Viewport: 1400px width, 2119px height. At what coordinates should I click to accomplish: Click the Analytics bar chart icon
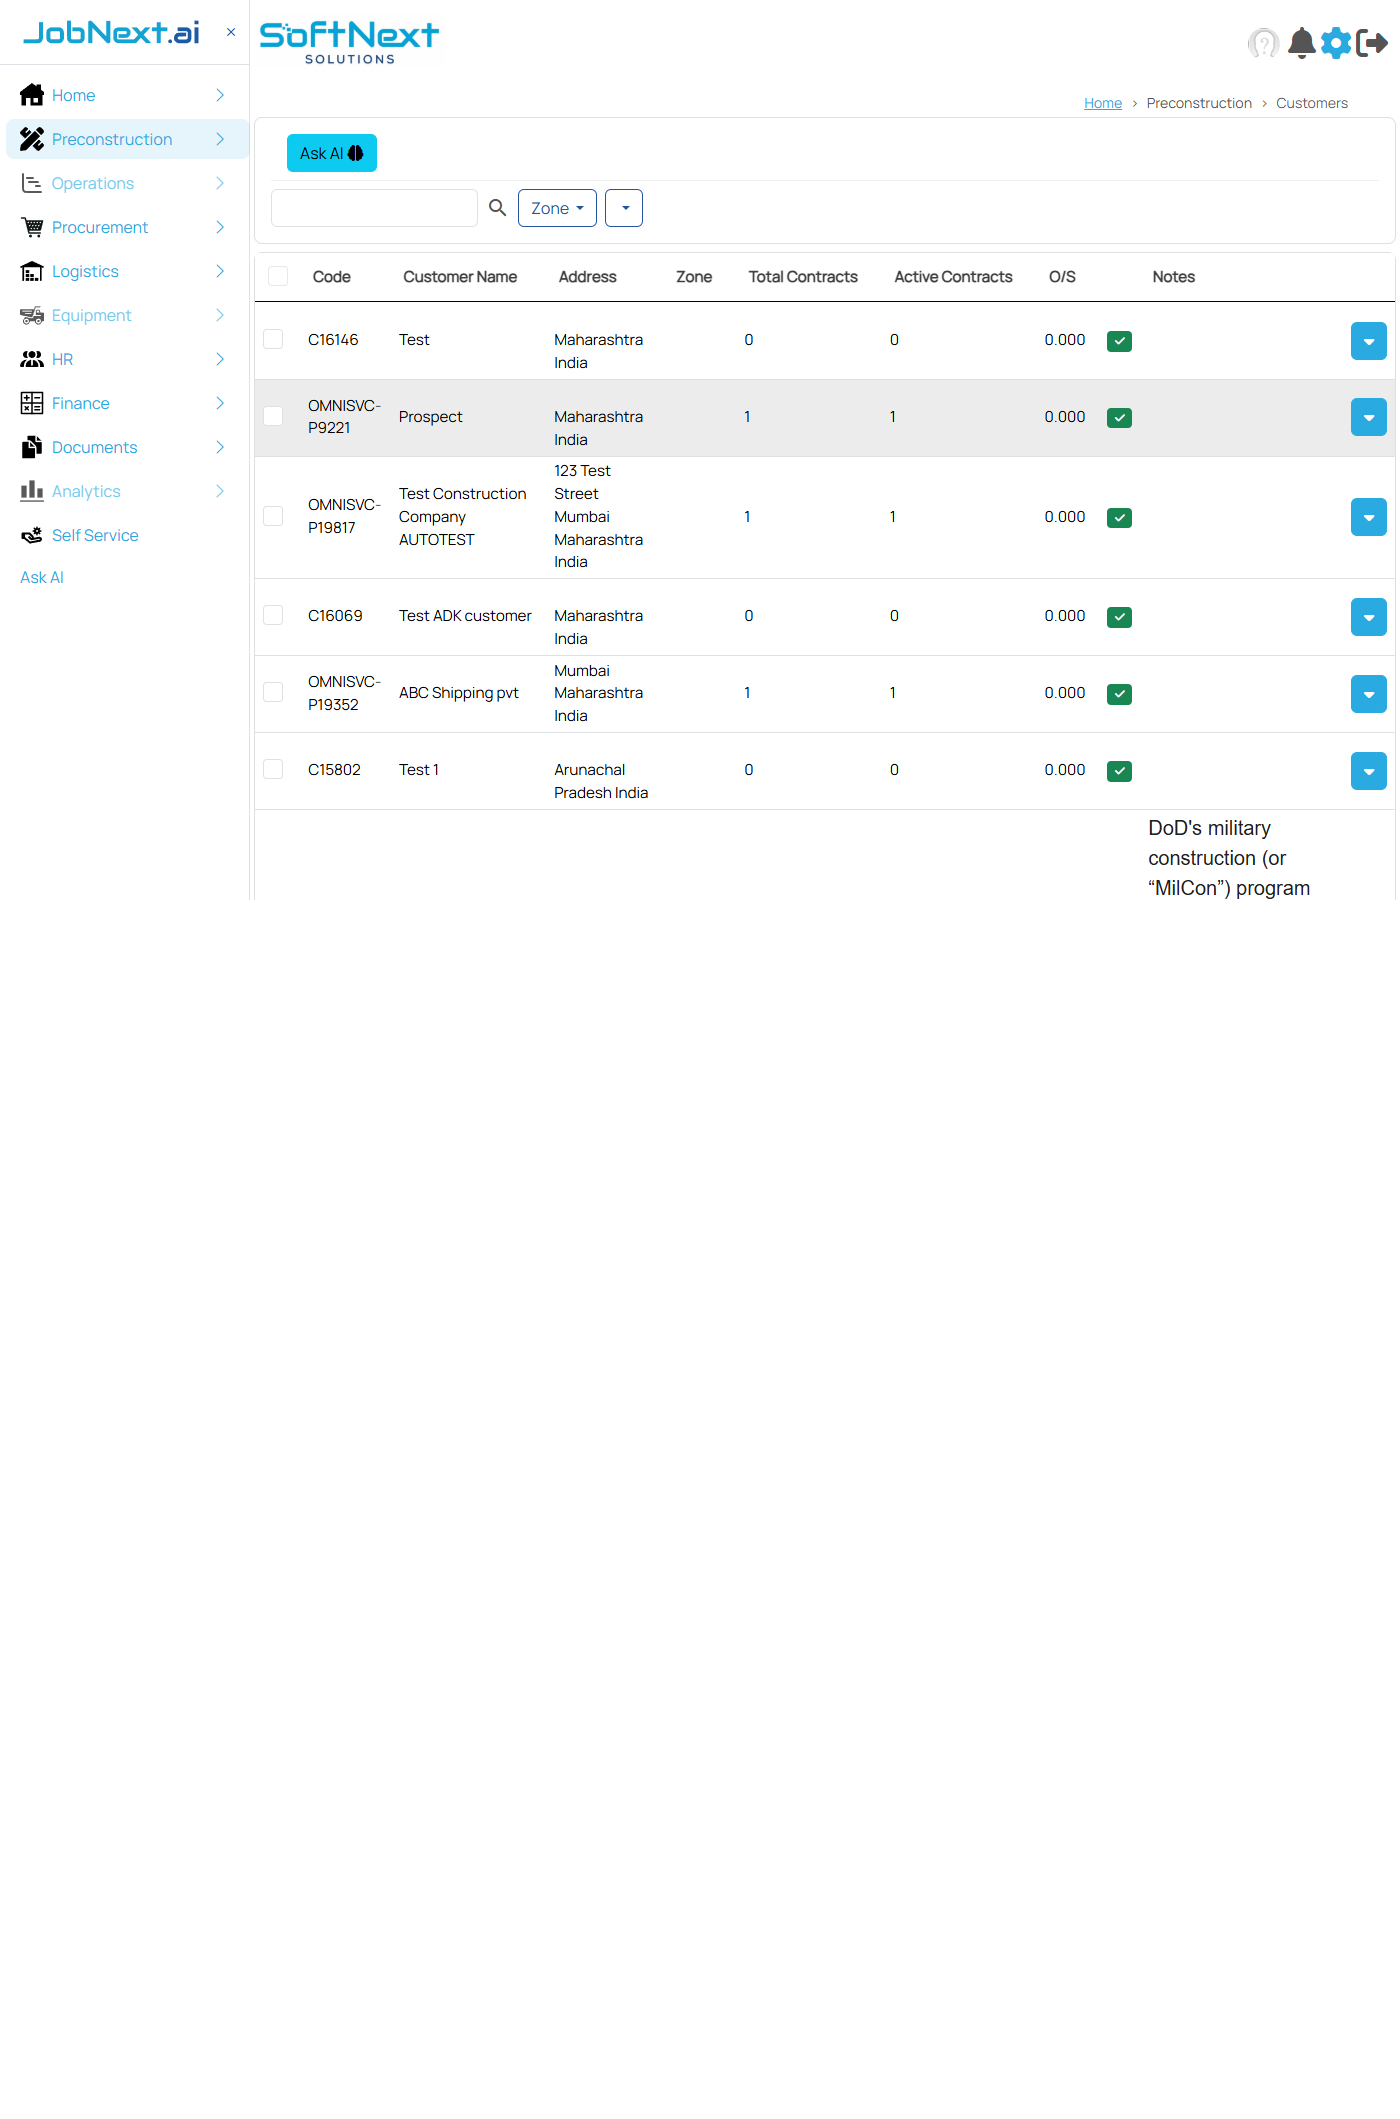point(32,491)
